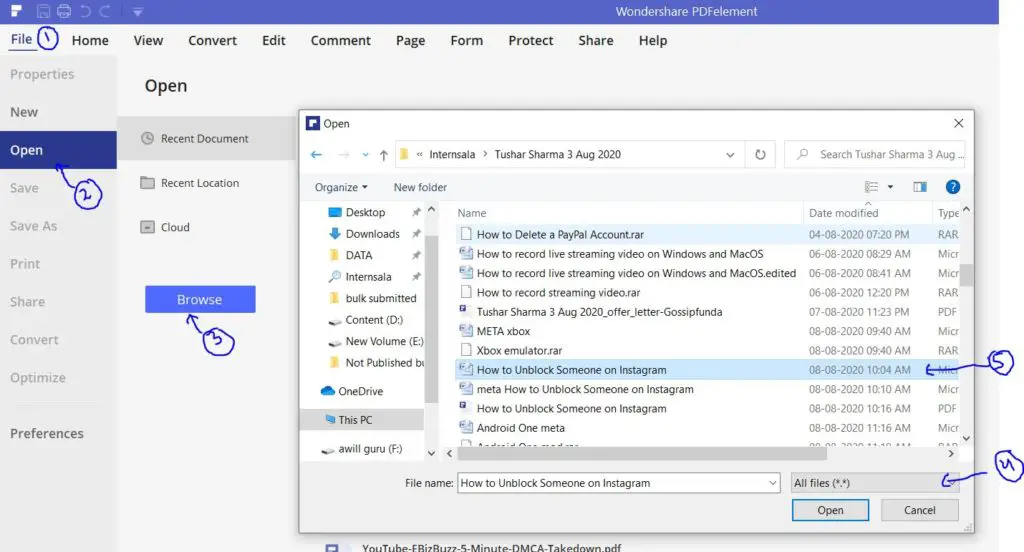Screen dimensions: 1024x552
Task: Refresh the folder with the refresh icon
Action: click(760, 155)
